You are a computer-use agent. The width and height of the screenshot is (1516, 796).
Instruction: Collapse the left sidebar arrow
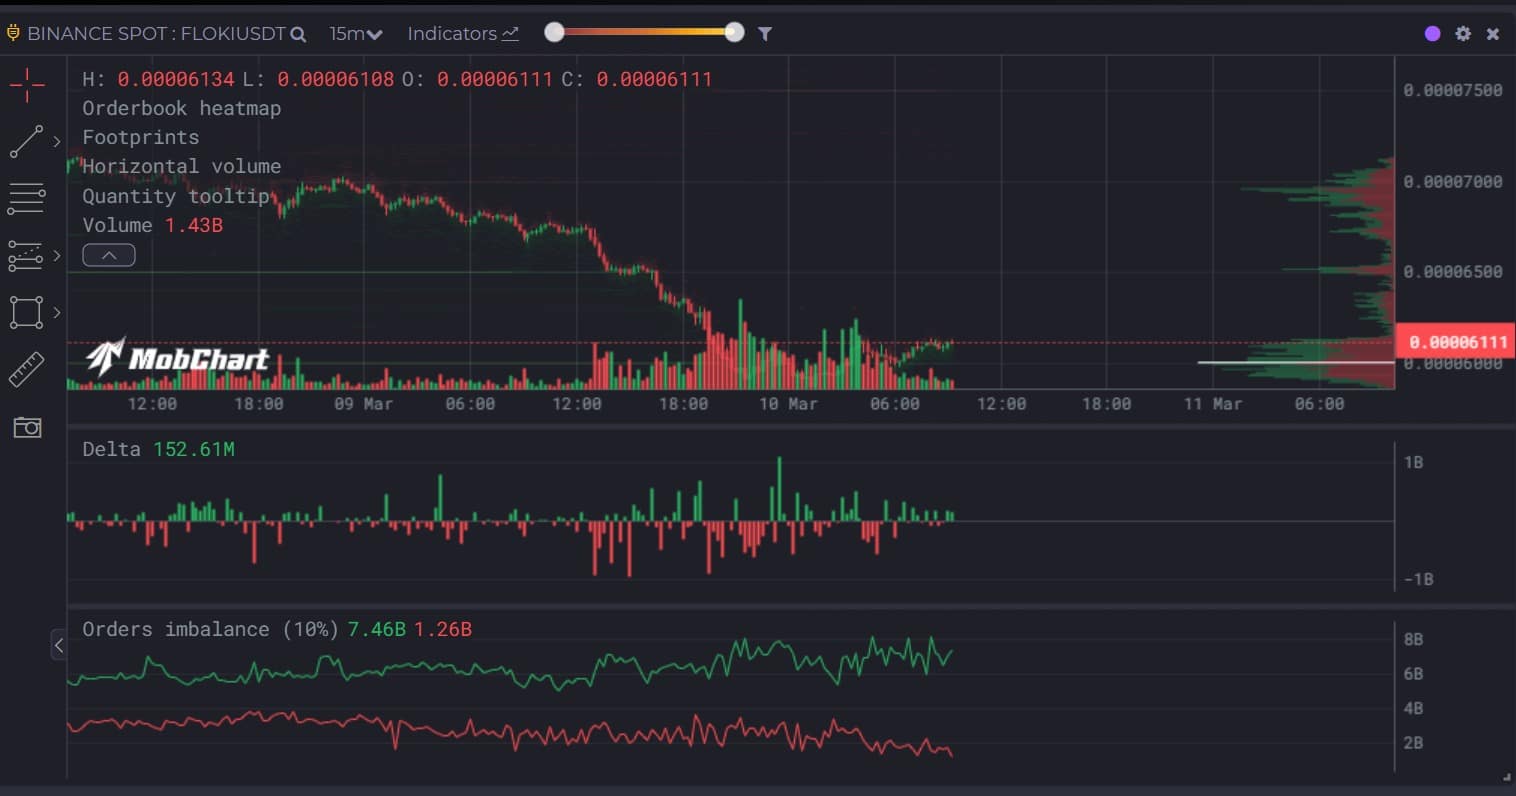click(59, 646)
